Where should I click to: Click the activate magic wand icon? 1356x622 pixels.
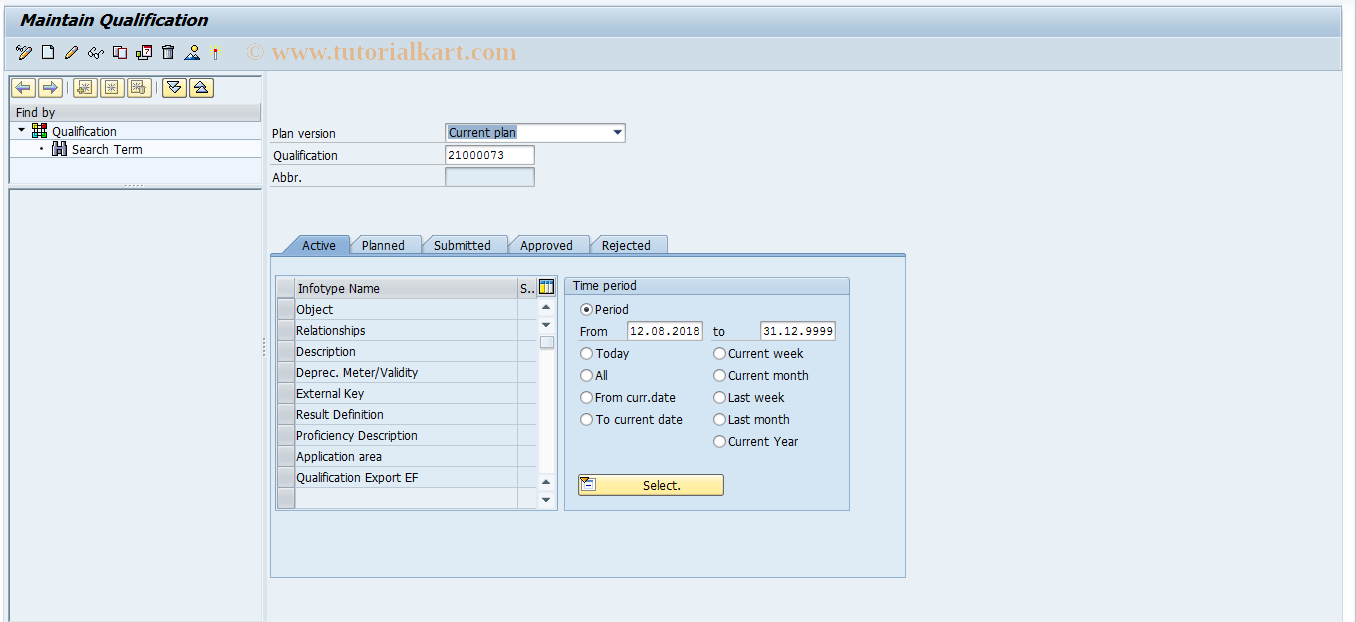coord(216,52)
